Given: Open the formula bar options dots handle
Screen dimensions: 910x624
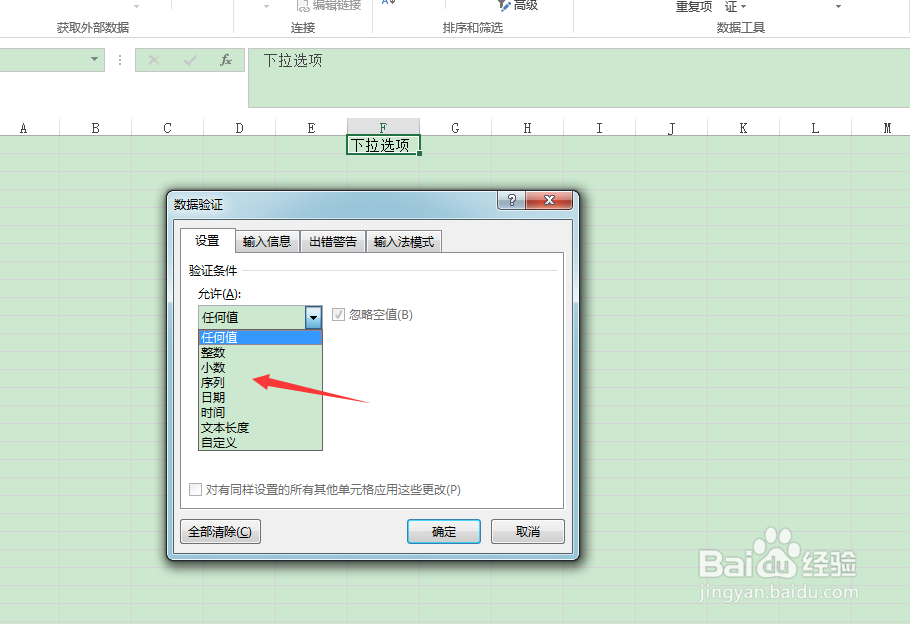Looking at the screenshot, I should pos(120,60).
